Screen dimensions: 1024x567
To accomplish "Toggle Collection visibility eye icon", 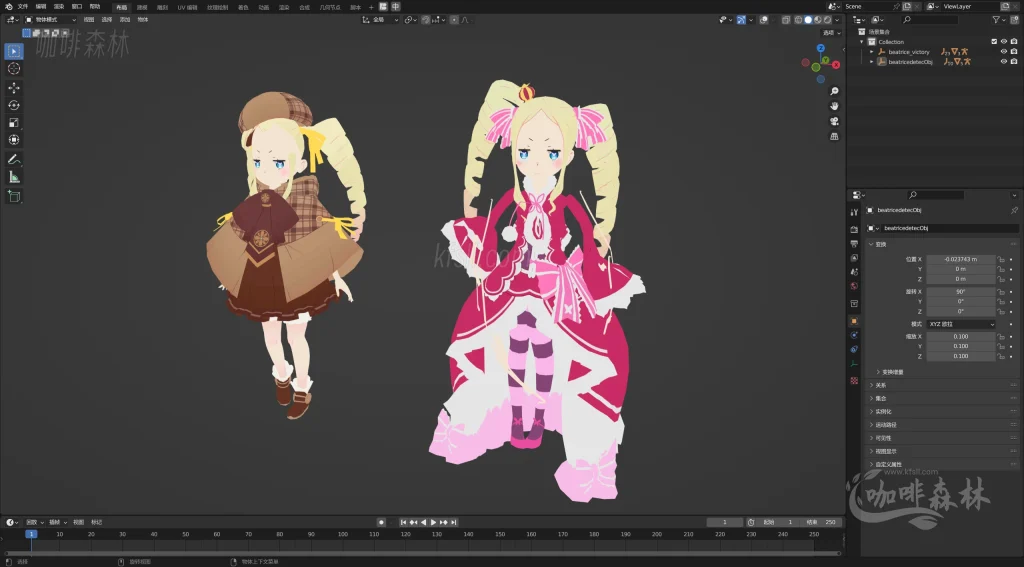I will (x=1004, y=42).
